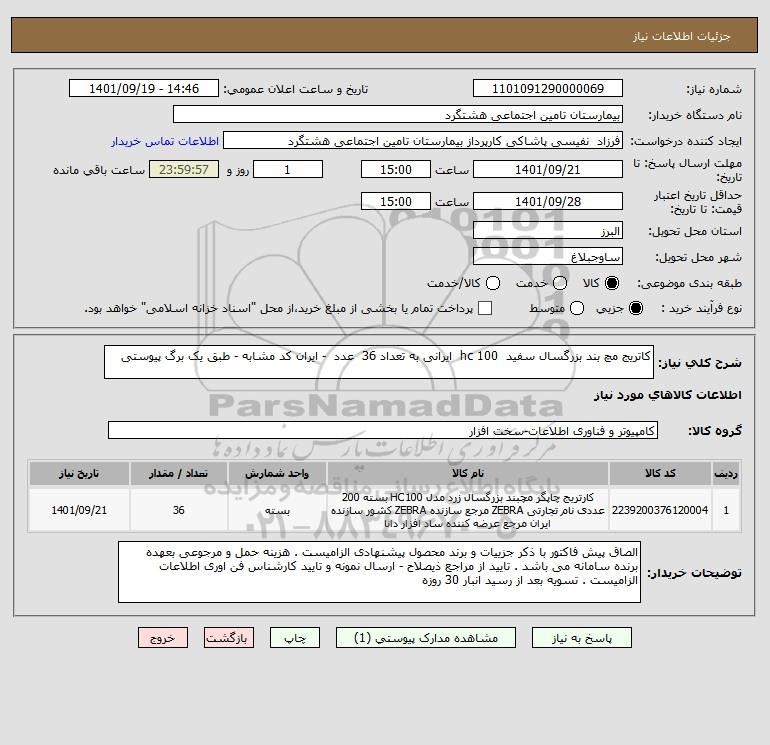Click the شرح کلی نیاز label
The image size is (770, 745).
(700, 363)
